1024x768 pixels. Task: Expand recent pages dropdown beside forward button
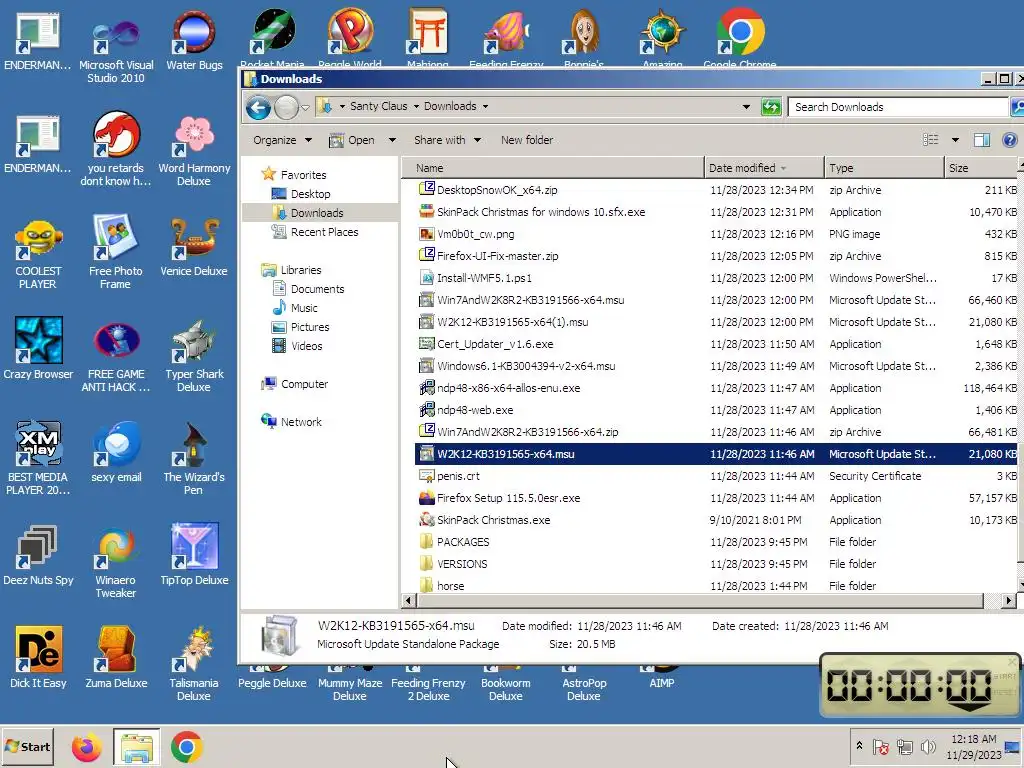[305, 108]
